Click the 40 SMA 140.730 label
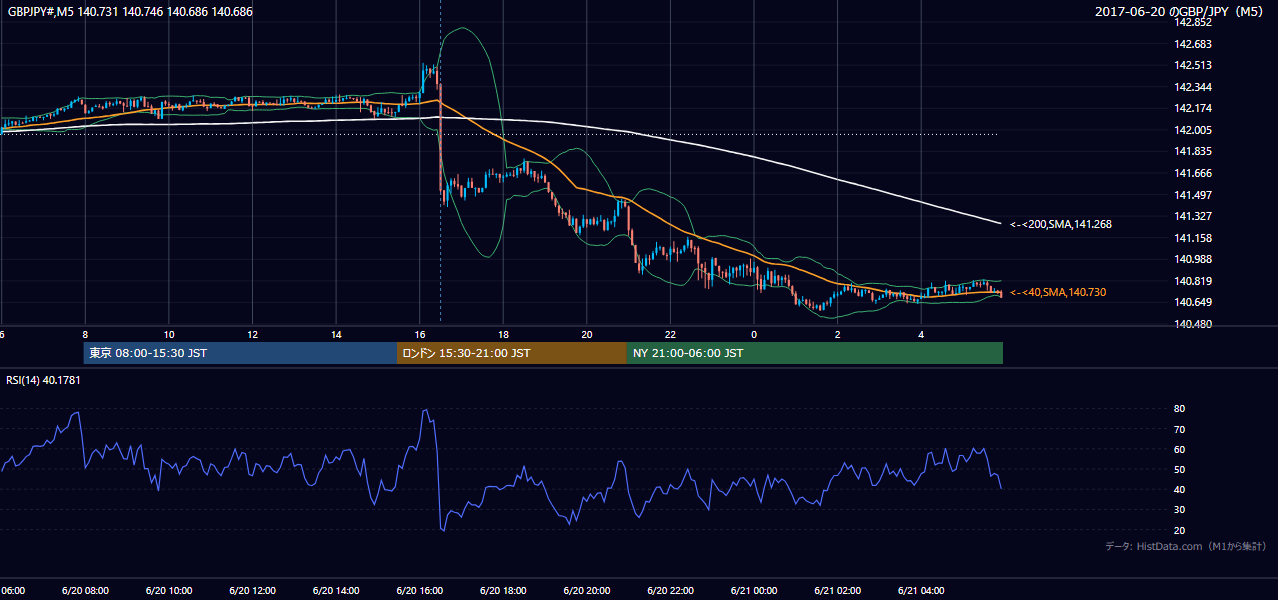This screenshot has width=1278, height=600. pyautogui.click(x=1058, y=292)
